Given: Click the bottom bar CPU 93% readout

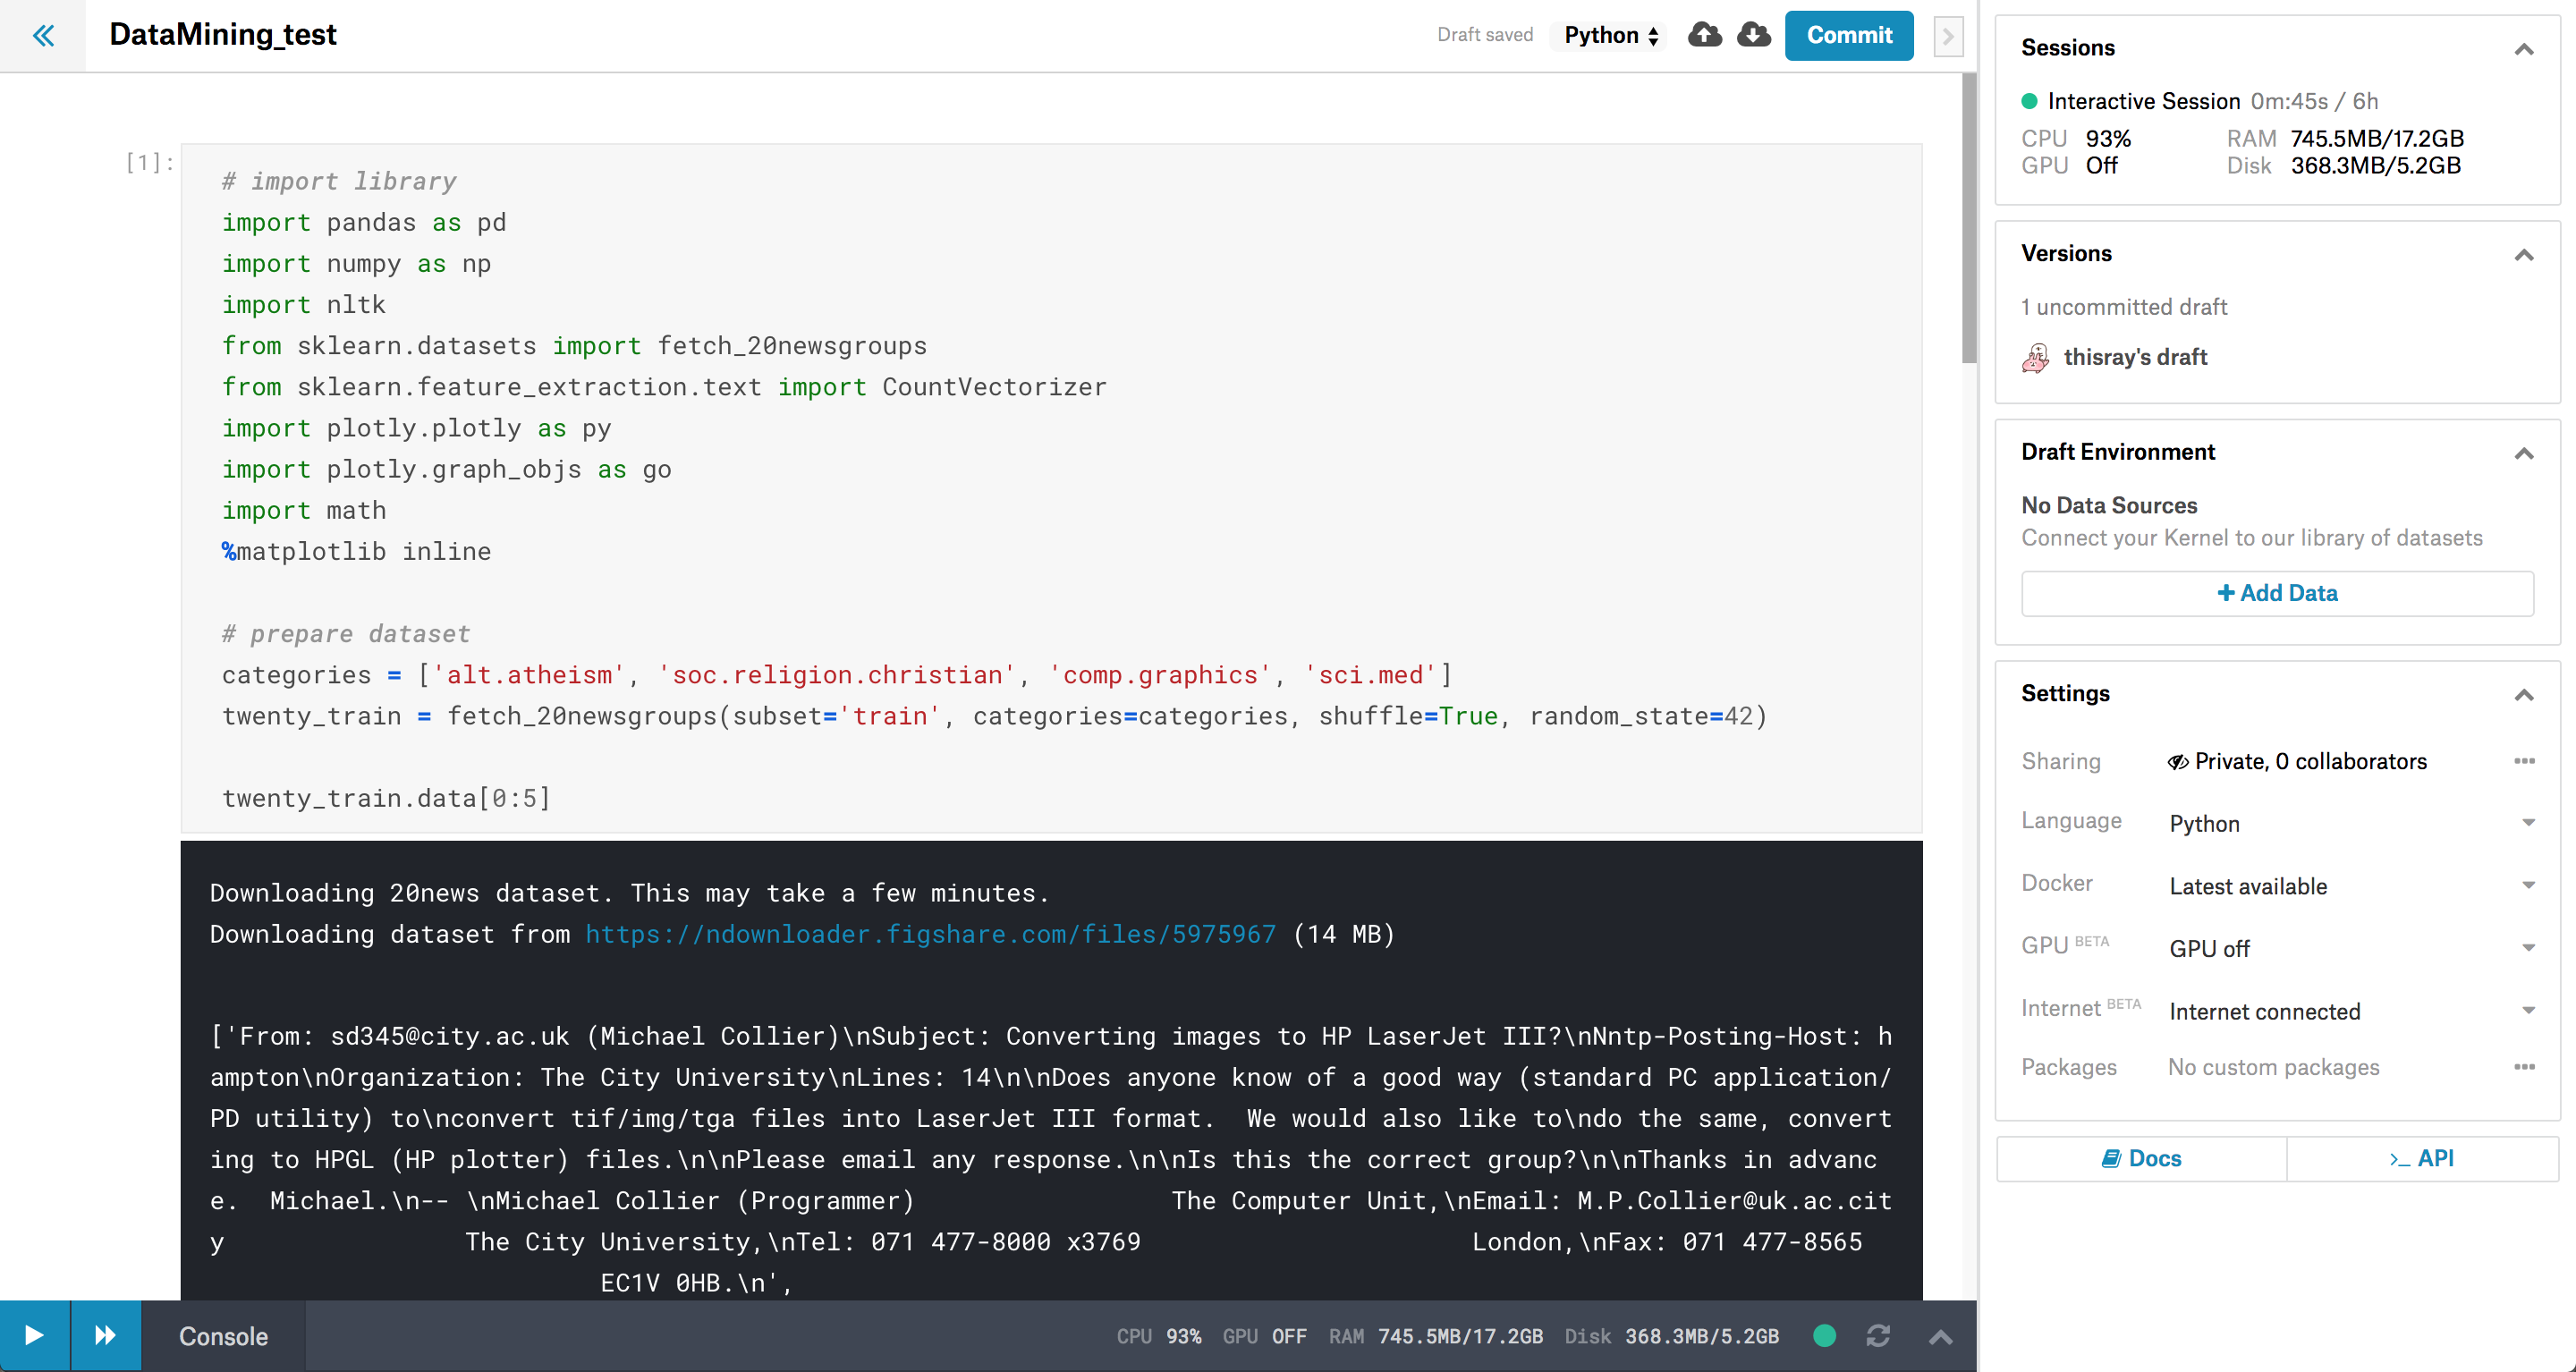Looking at the screenshot, I should click(1158, 1336).
